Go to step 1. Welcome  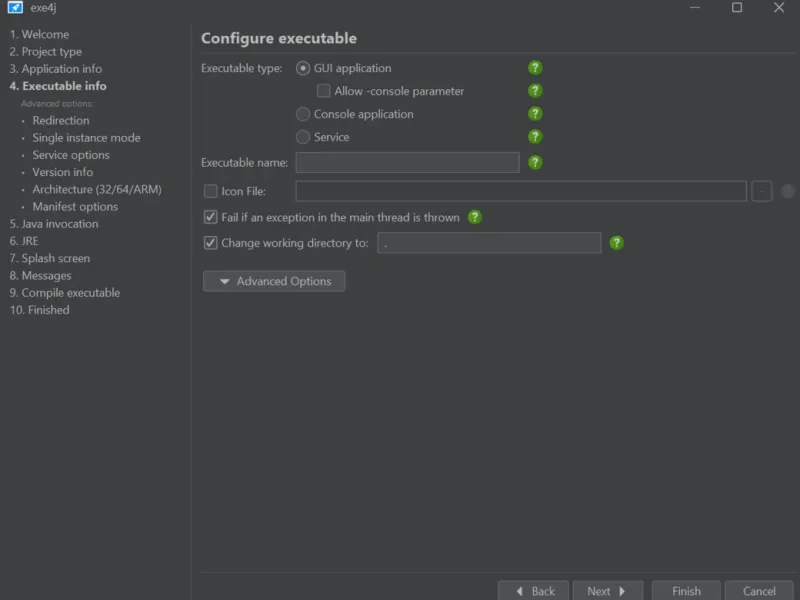pos(39,34)
